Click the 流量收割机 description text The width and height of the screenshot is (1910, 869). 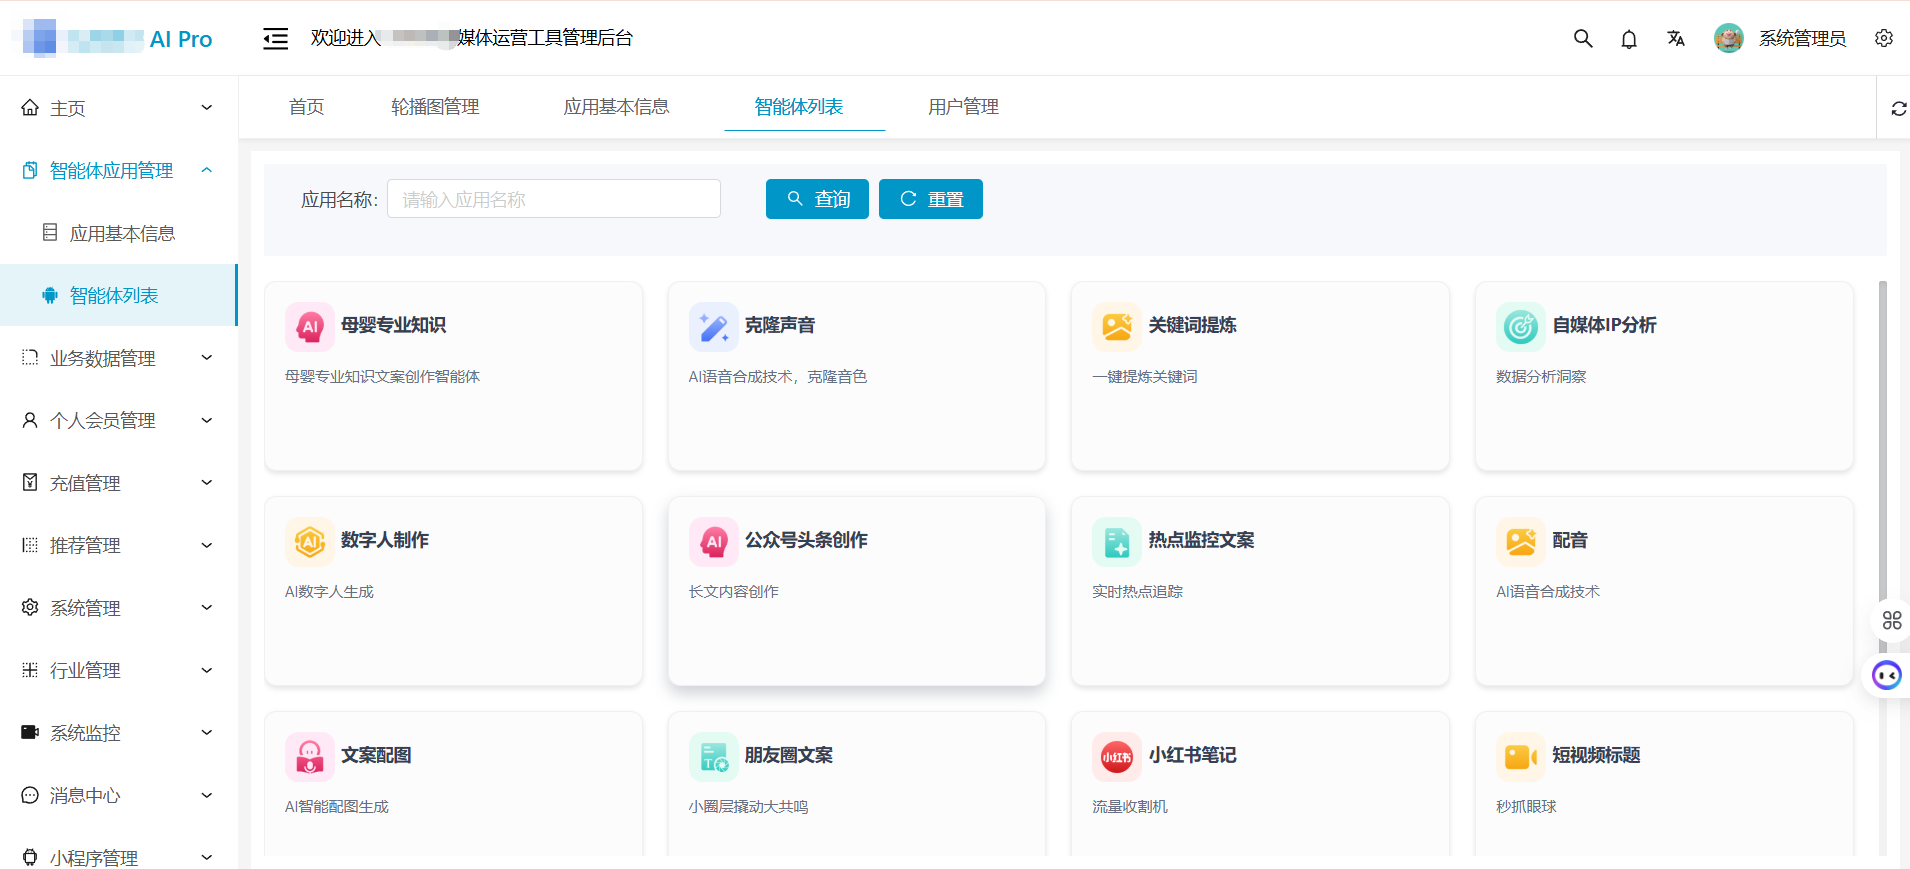1129,807
